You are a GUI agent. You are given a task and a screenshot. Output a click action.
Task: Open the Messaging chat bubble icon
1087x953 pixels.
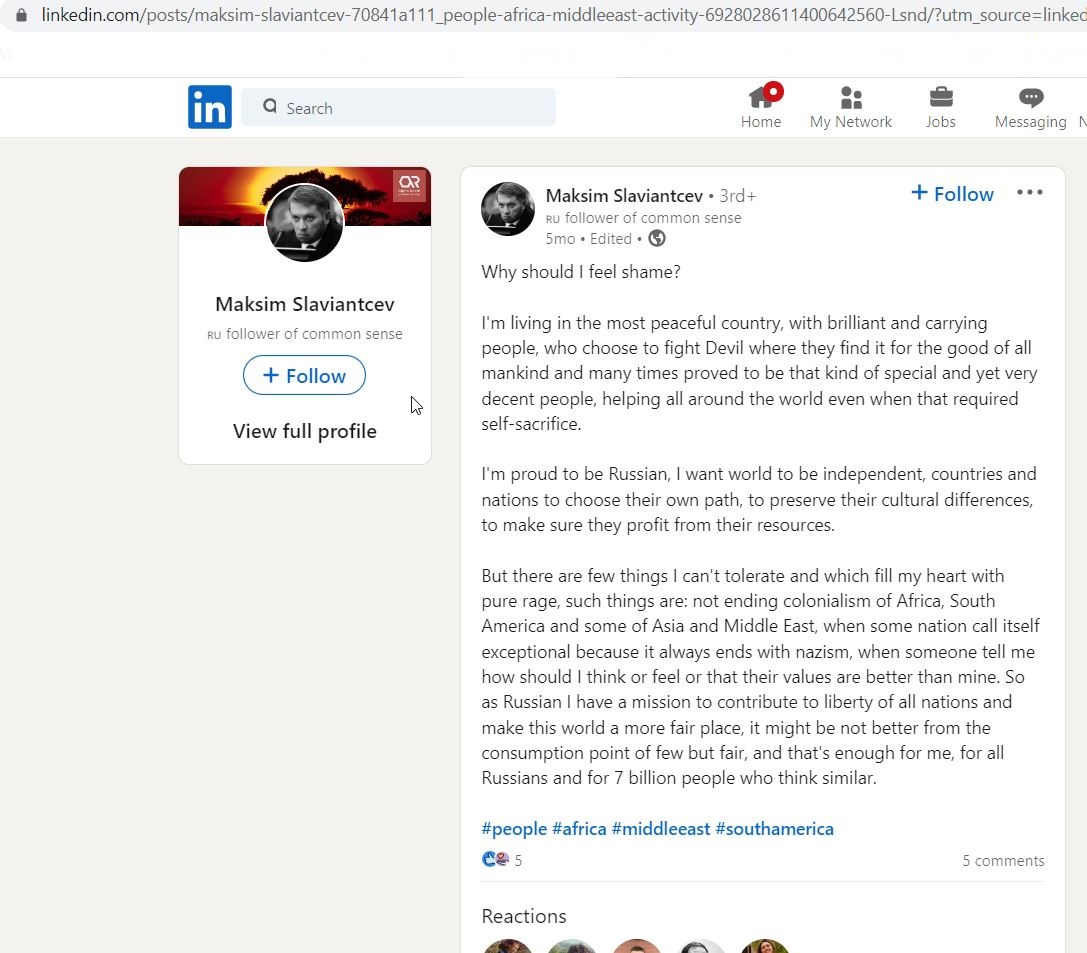(1031, 98)
